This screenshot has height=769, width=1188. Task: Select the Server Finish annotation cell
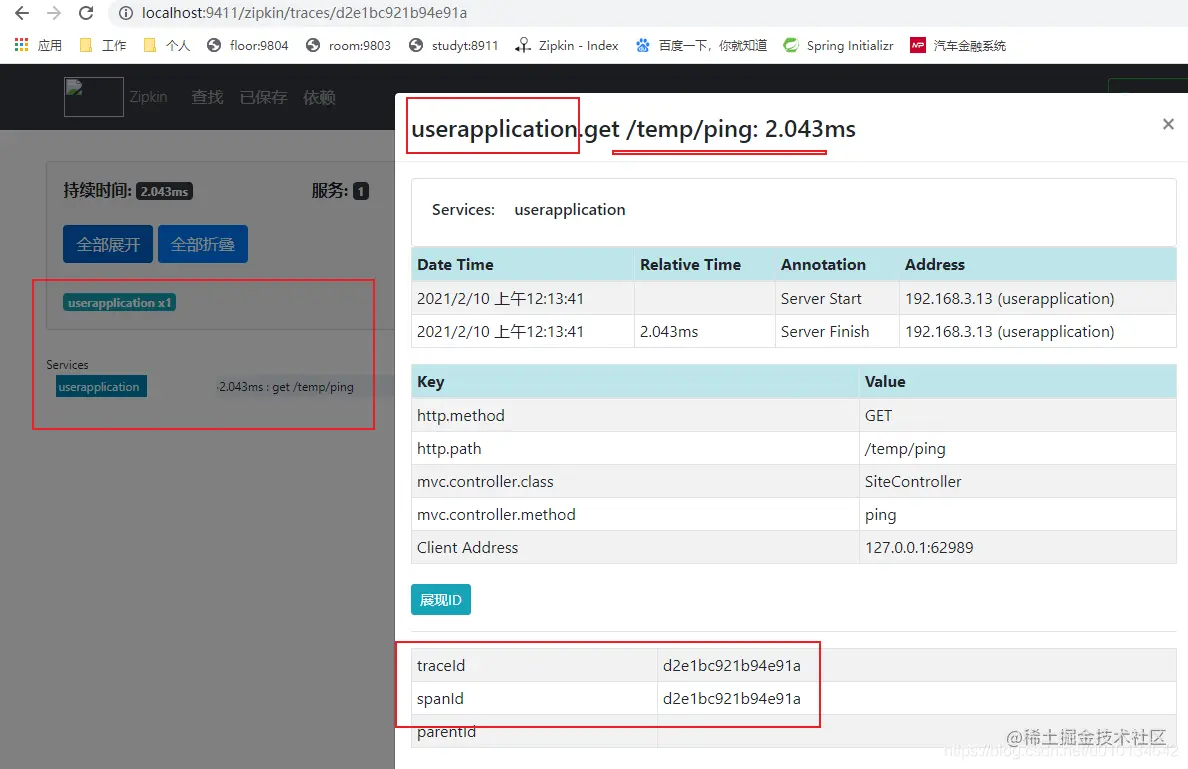point(836,331)
